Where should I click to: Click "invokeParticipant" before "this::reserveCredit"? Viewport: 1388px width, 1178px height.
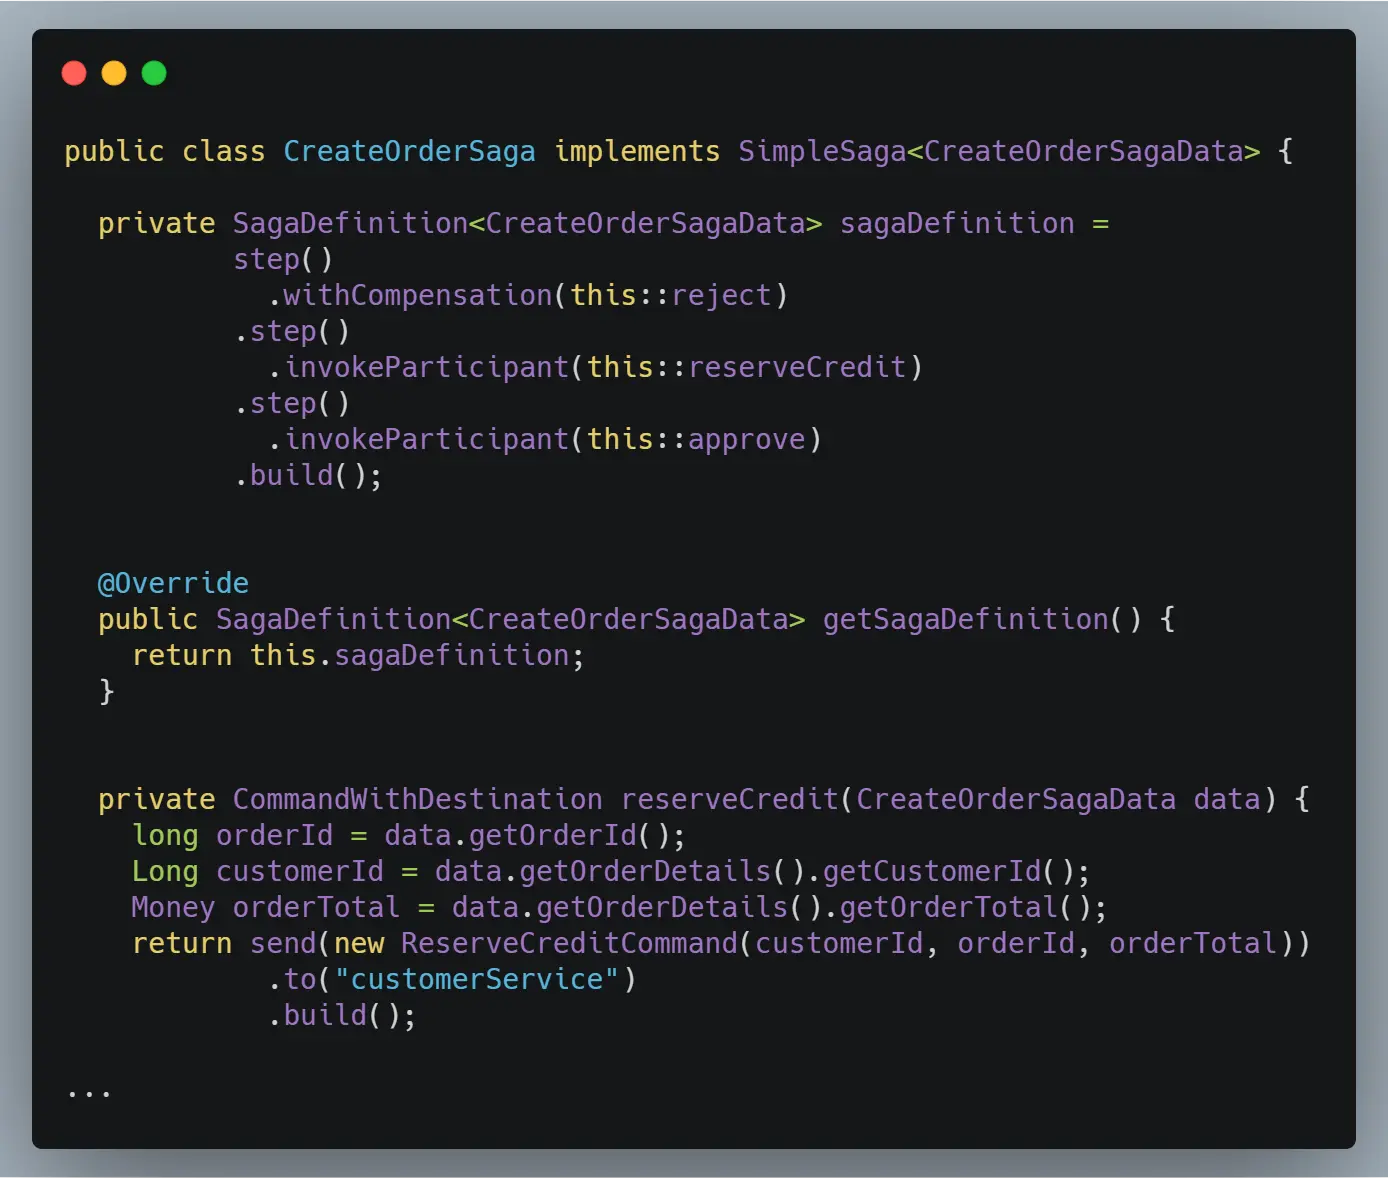[x=426, y=367]
